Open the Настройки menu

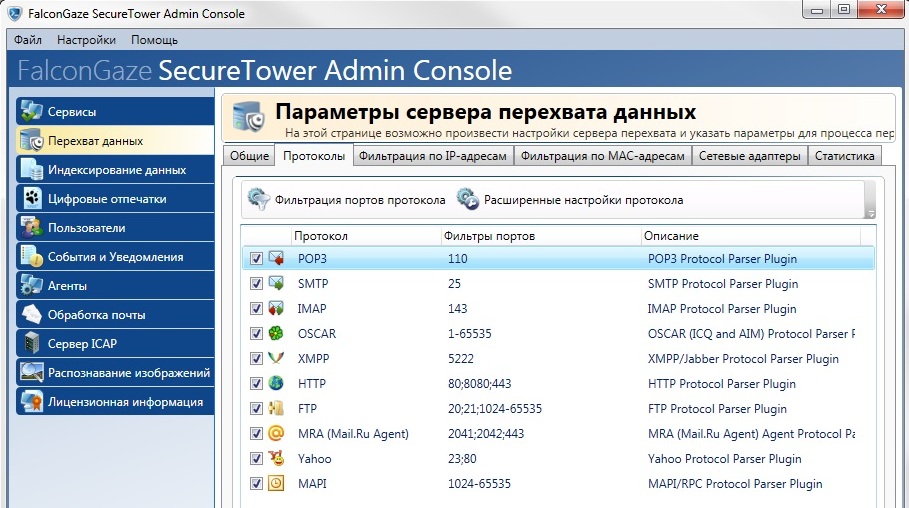86,40
